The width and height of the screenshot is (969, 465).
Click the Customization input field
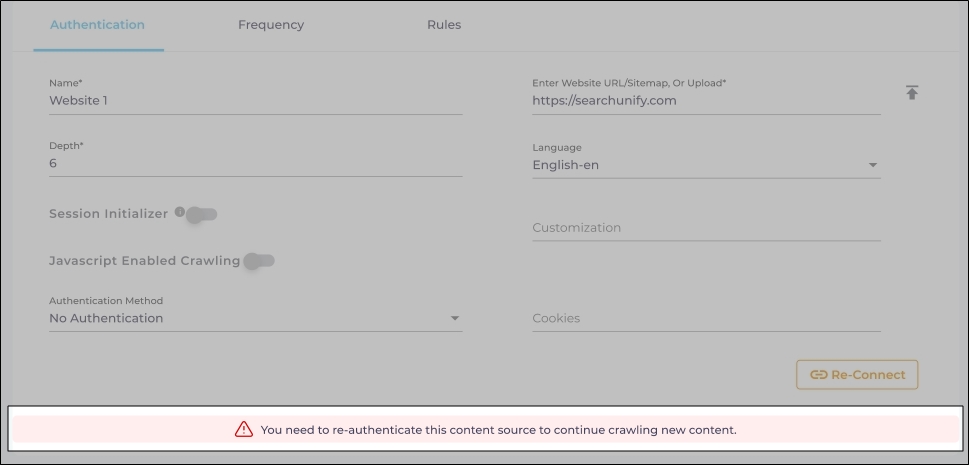(x=705, y=228)
